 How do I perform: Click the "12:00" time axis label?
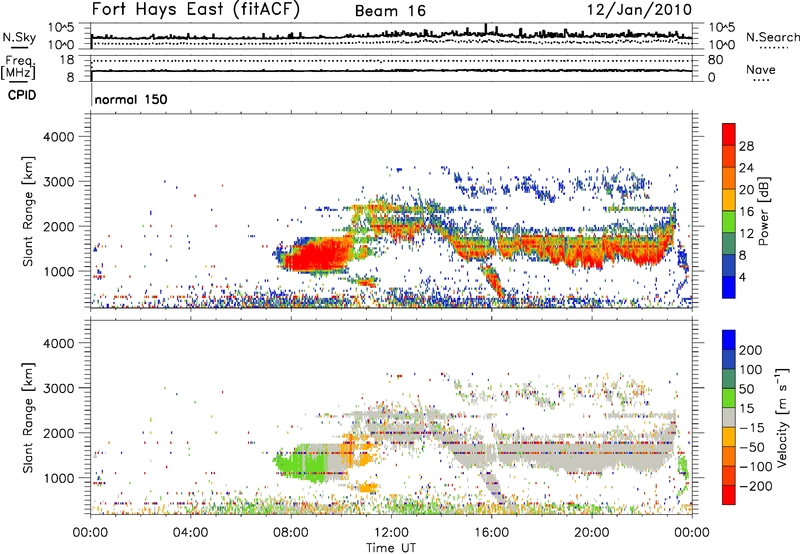click(x=391, y=533)
